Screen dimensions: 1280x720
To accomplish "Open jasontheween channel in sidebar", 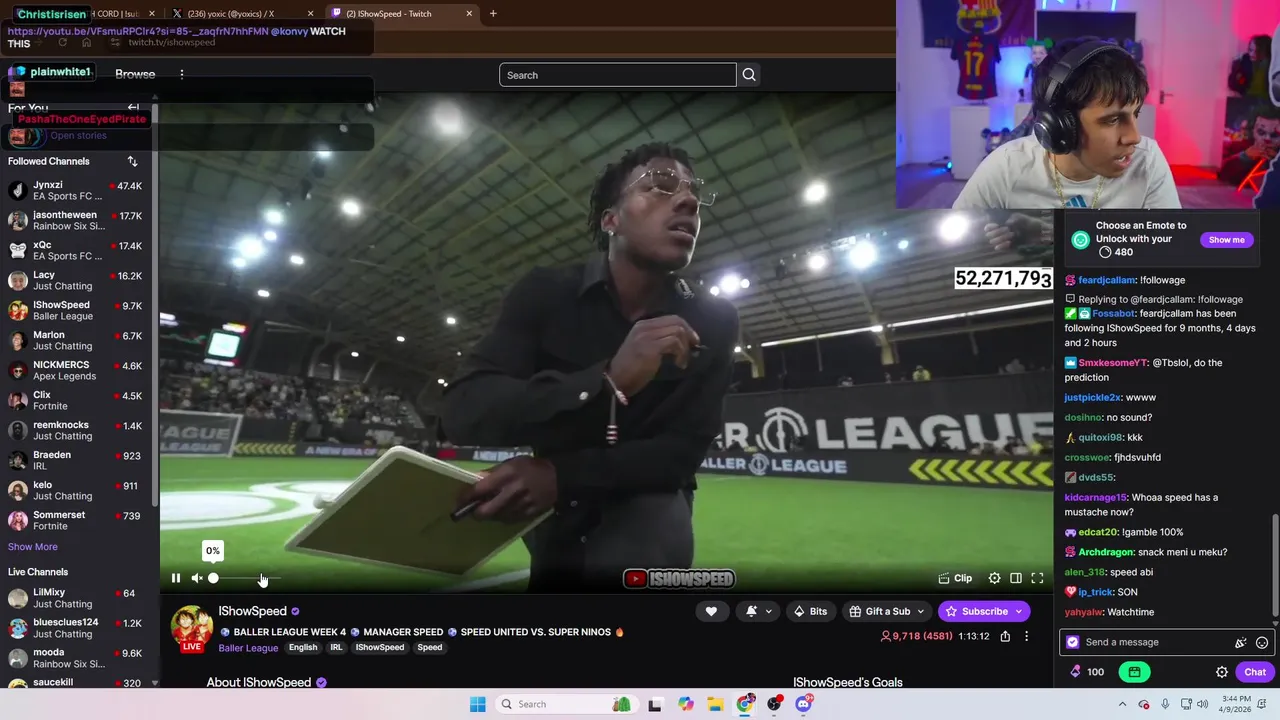I will coord(76,221).
